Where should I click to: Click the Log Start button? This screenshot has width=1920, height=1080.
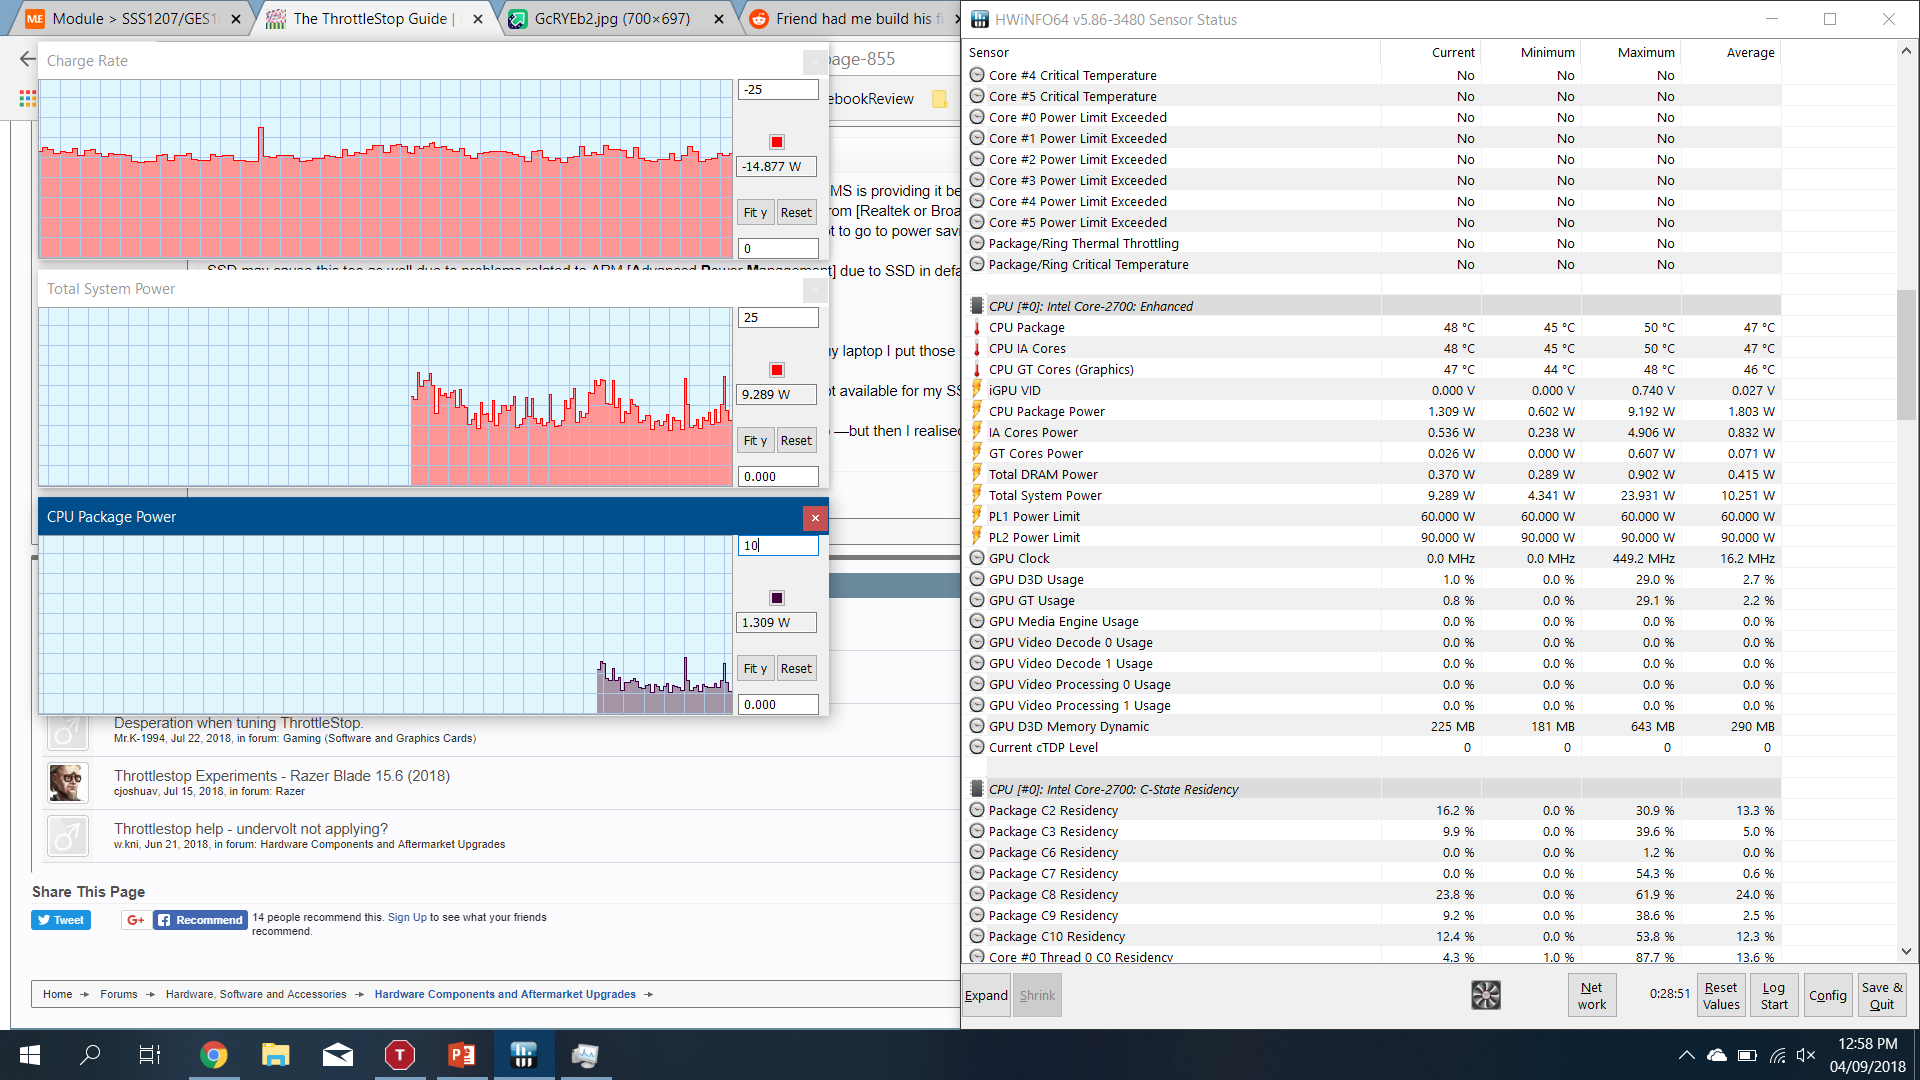click(x=1774, y=995)
